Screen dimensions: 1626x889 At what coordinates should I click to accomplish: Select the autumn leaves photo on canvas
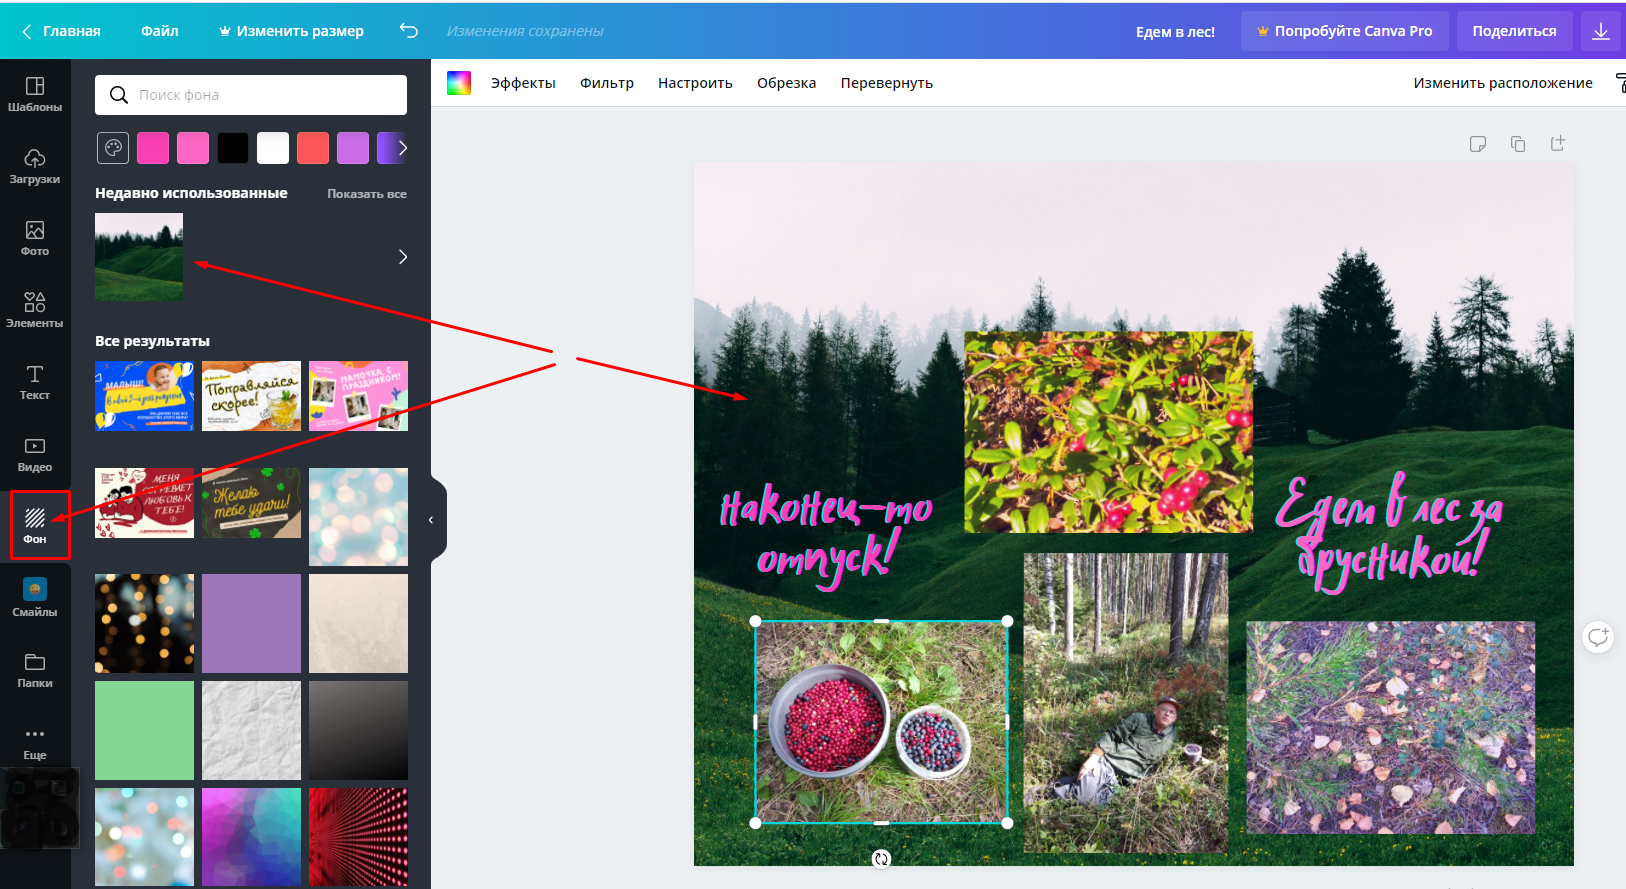[1390, 727]
